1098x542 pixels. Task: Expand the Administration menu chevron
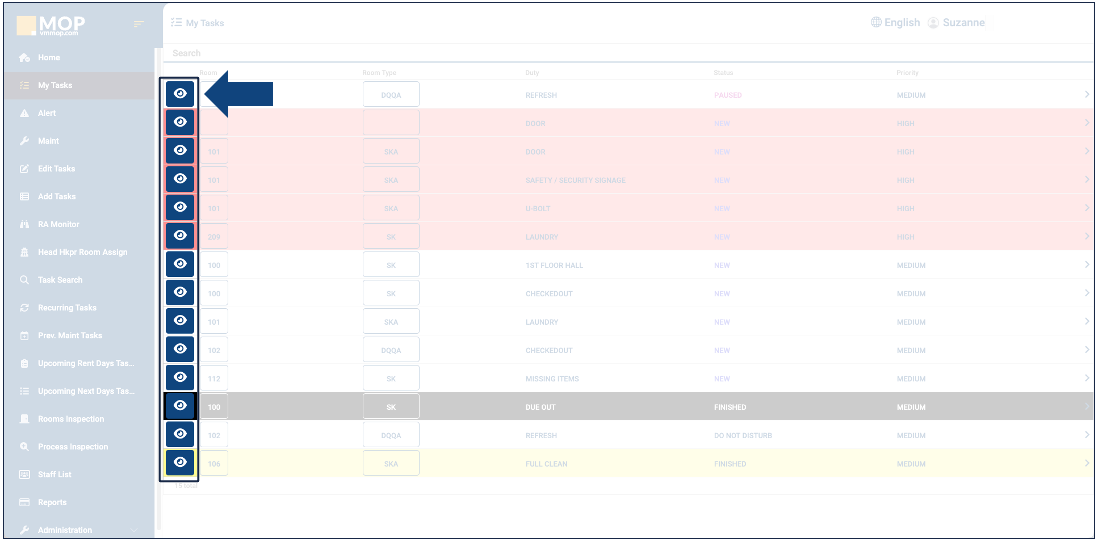click(135, 530)
